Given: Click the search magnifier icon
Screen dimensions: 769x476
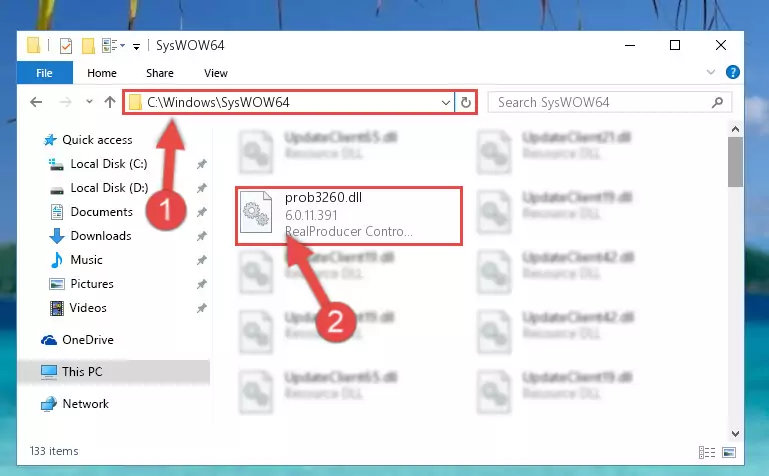Looking at the screenshot, I should (717, 102).
